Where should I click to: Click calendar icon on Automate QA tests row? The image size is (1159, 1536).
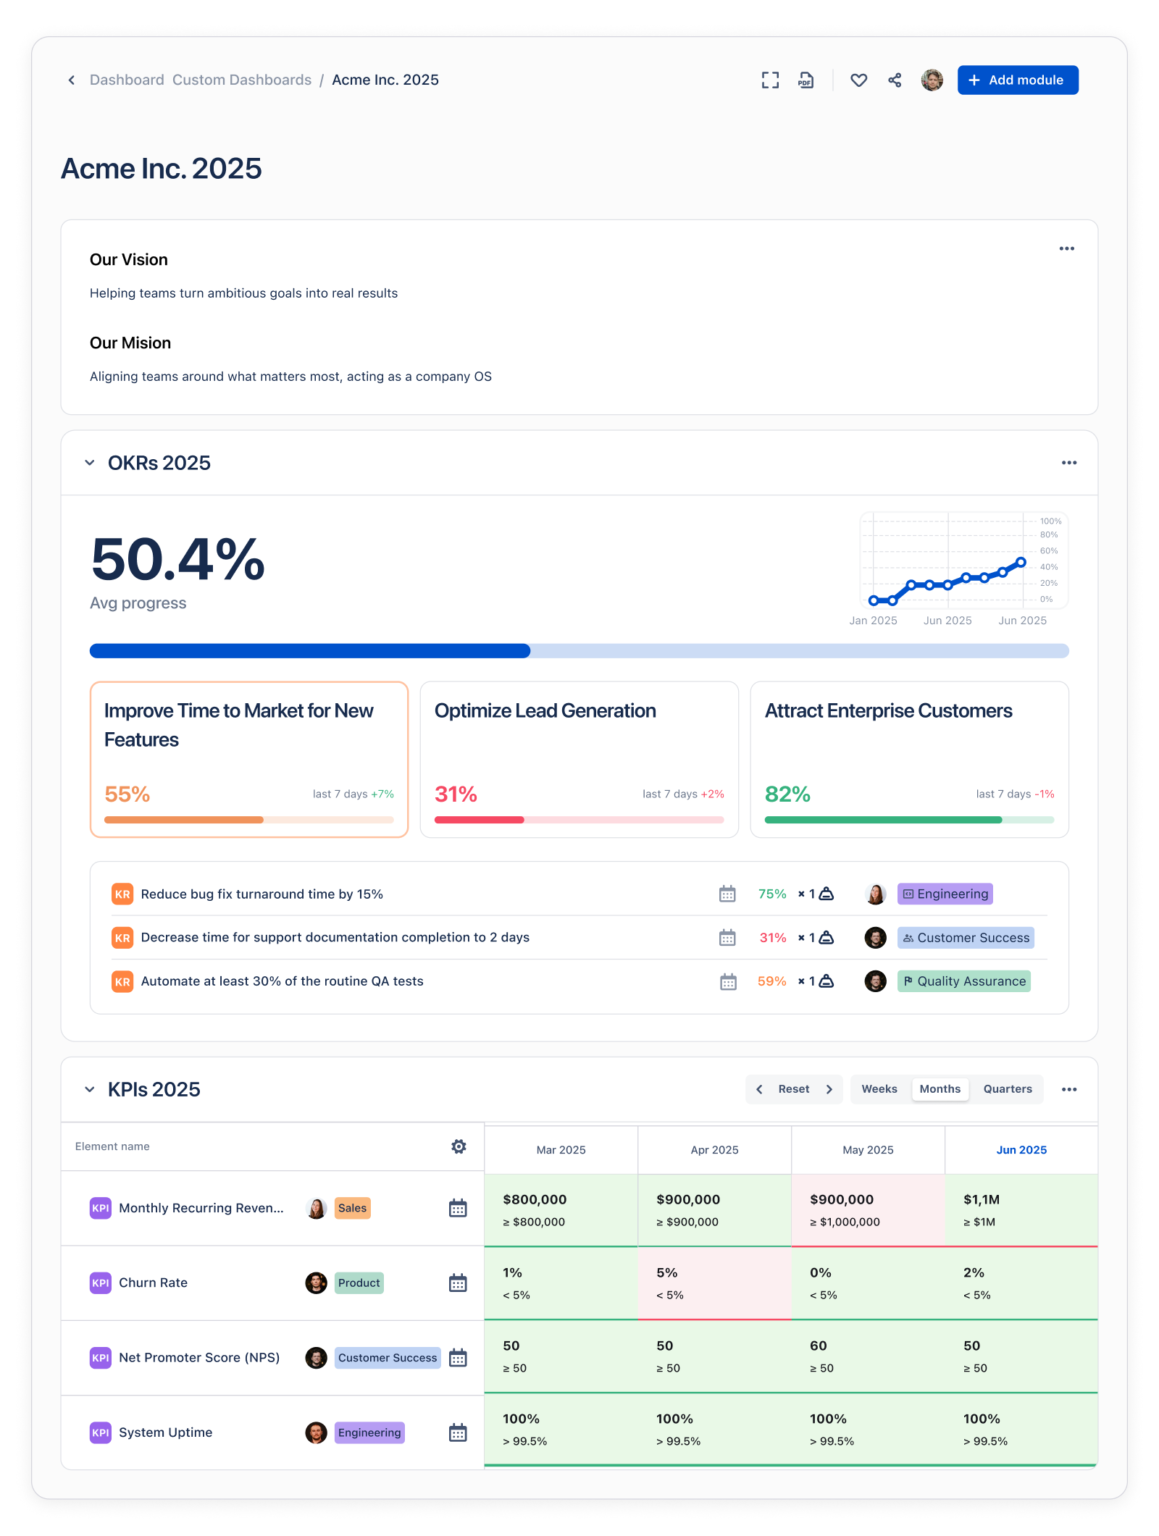pyautogui.click(x=728, y=982)
